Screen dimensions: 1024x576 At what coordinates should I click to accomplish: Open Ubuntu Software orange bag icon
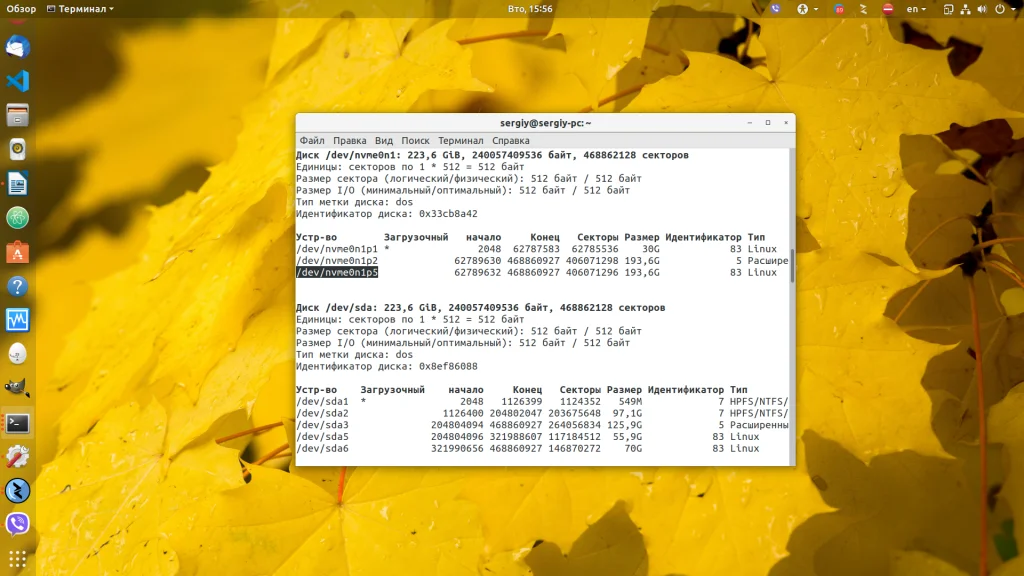click(x=18, y=252)
